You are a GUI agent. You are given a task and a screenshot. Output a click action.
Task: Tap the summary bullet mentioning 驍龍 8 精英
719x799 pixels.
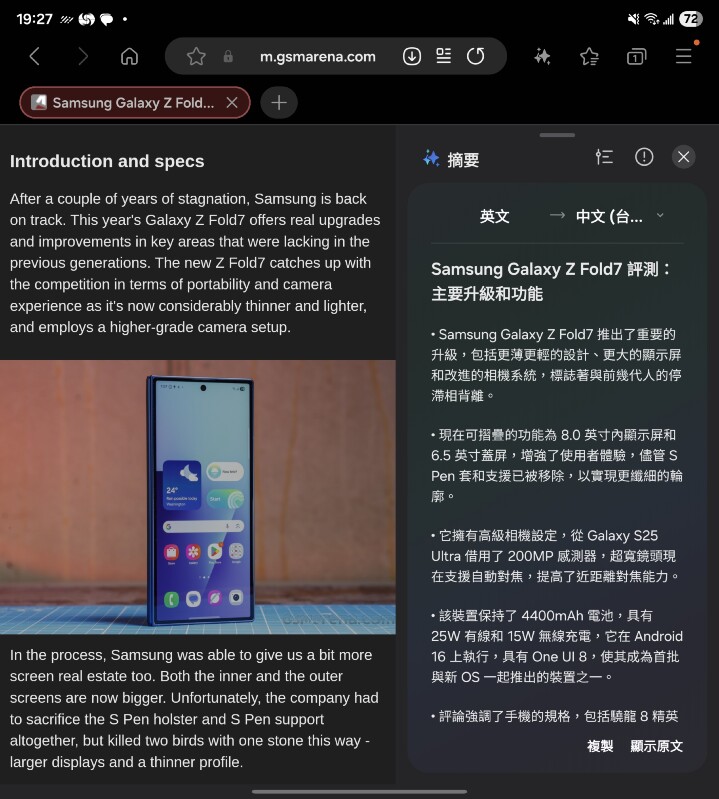coord(555,716)
